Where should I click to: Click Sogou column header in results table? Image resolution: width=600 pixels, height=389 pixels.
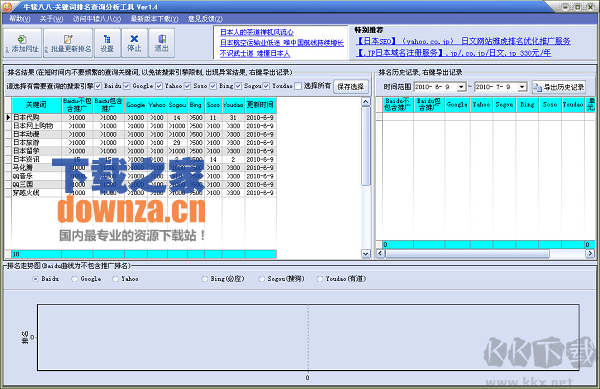(177, 105)
